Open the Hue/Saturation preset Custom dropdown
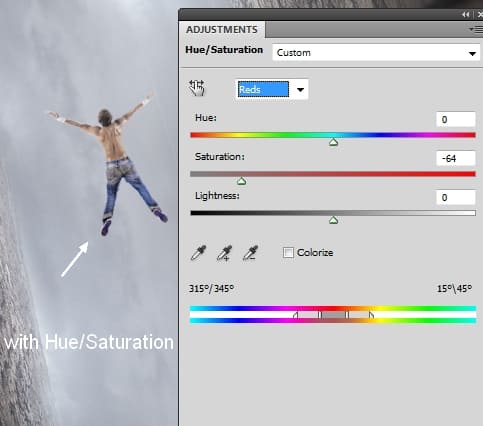483x426 pixels. pos(376,53)
